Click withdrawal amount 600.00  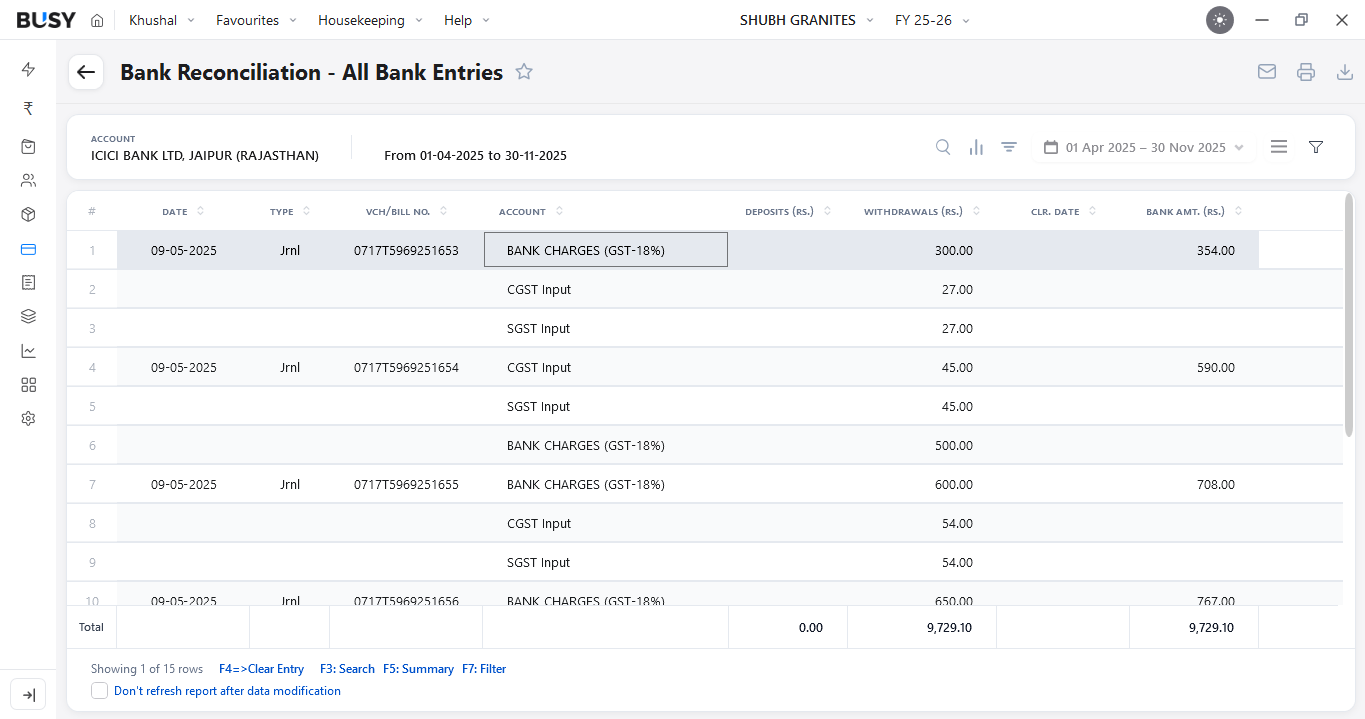[x=954, y=485]
